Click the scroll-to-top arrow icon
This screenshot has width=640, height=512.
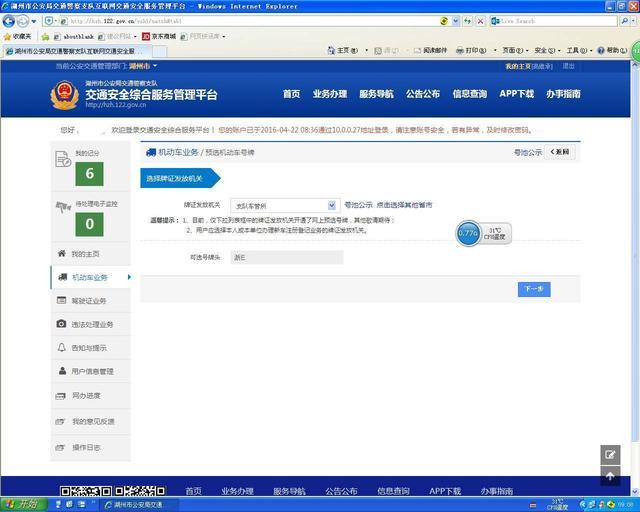[x=610, y=476]
